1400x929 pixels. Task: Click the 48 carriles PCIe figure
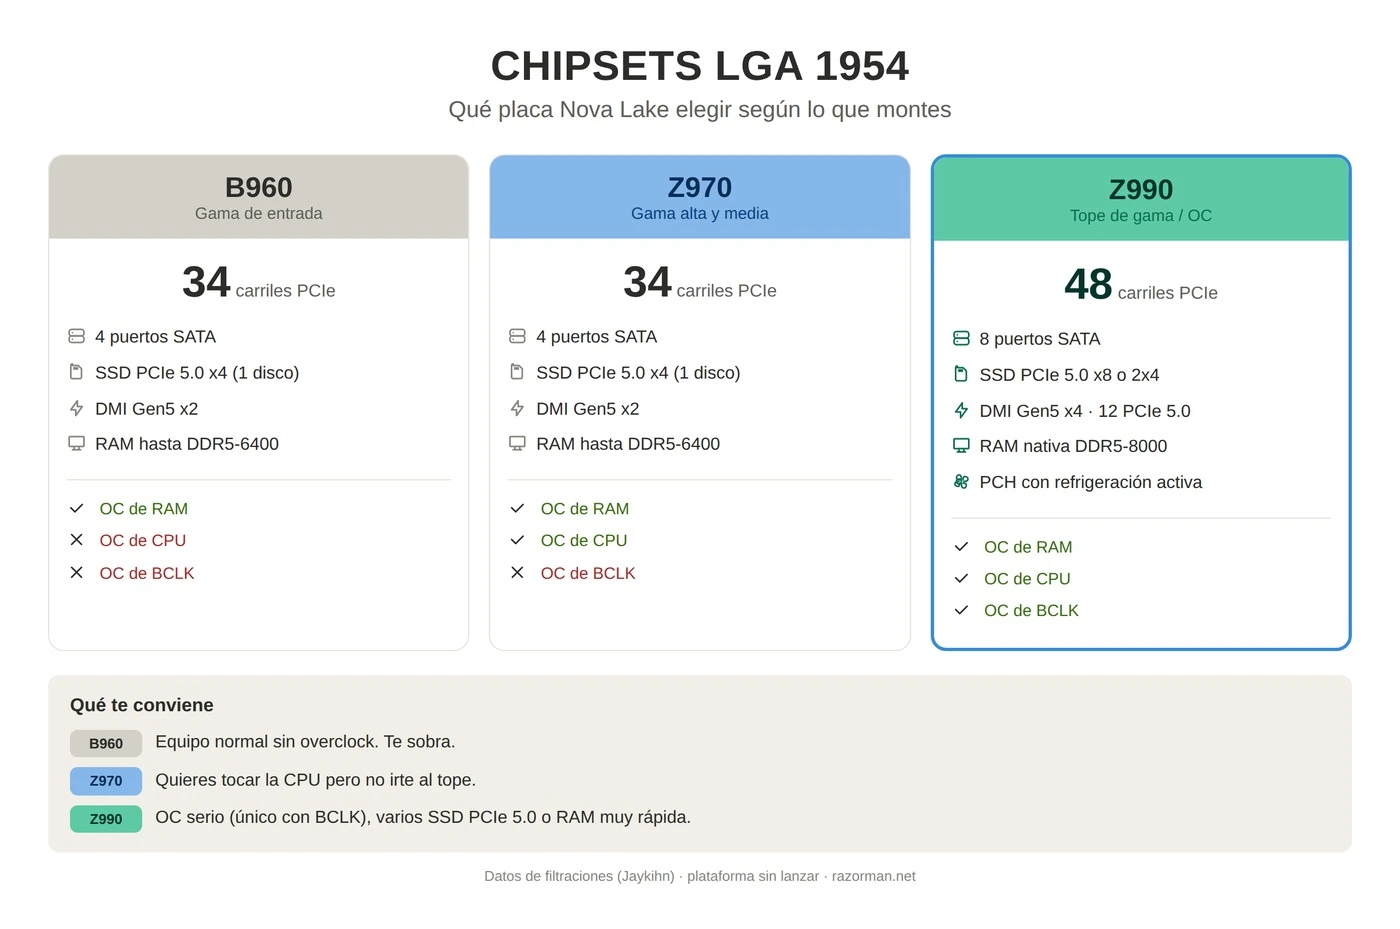coord(1141,285)
